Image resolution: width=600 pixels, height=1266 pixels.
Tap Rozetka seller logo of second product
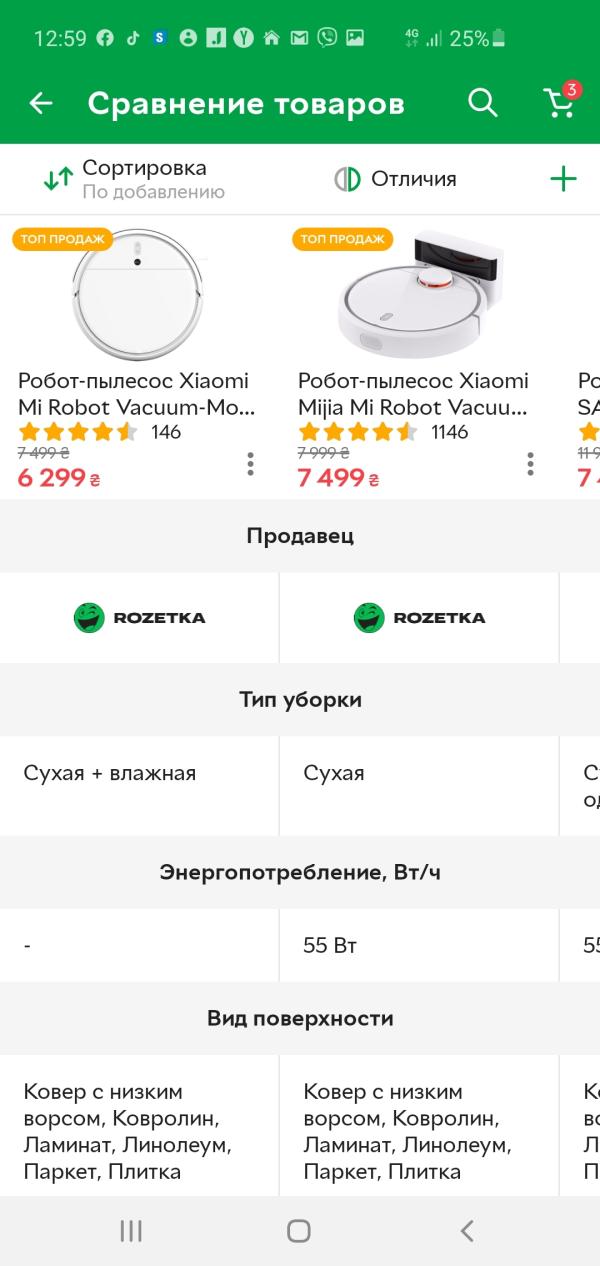click(419, 617)
